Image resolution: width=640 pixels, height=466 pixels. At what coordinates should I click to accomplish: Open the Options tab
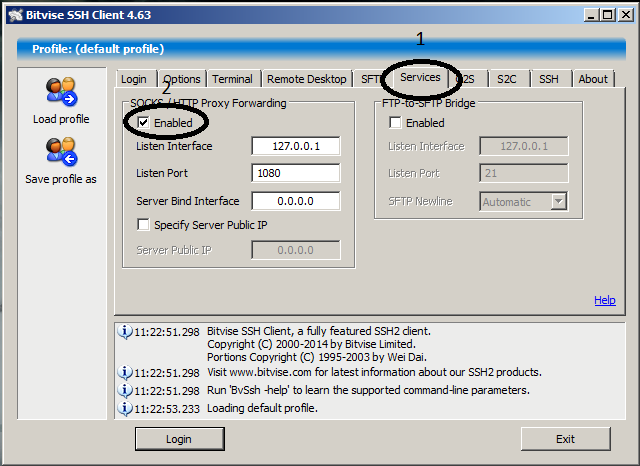pos(182,79)
